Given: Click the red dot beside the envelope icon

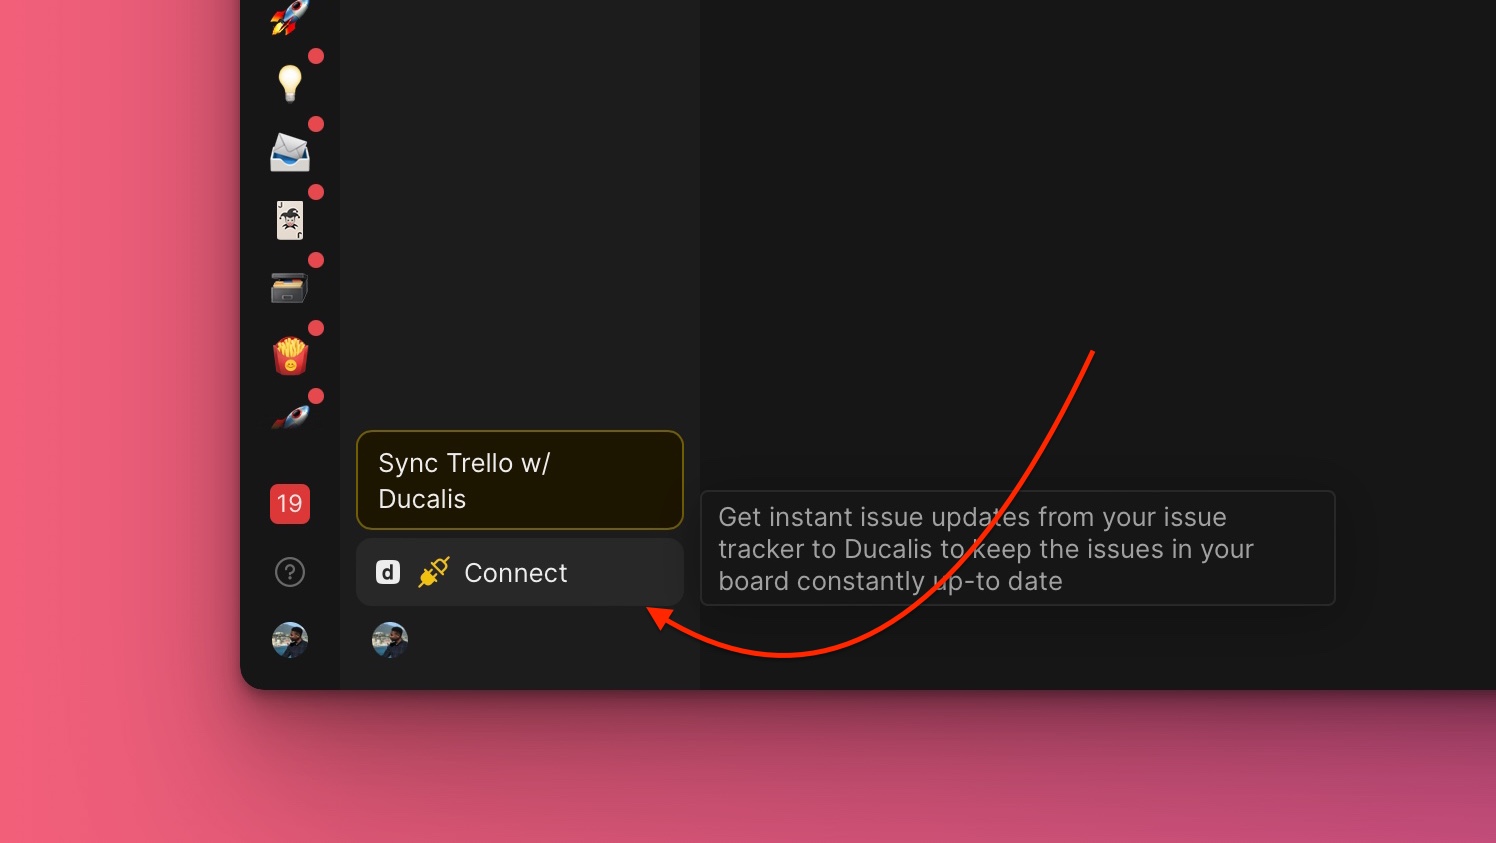Looking at the screenshot, I should click(317, 124).
